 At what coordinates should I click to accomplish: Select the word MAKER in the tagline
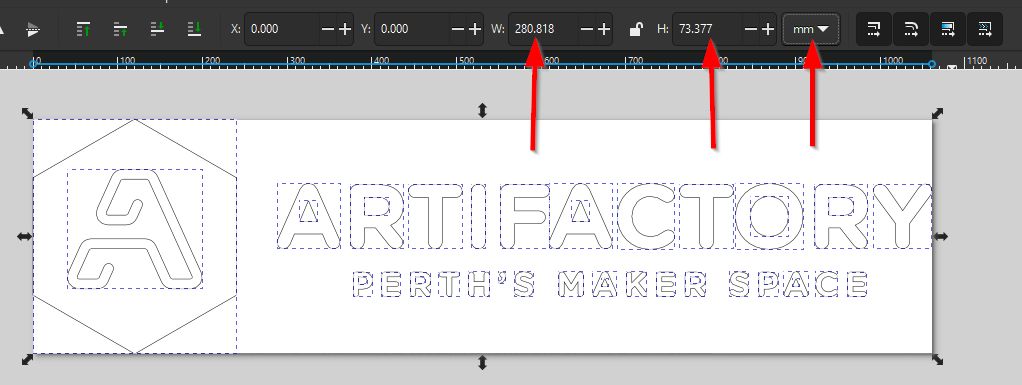(632, 285)
